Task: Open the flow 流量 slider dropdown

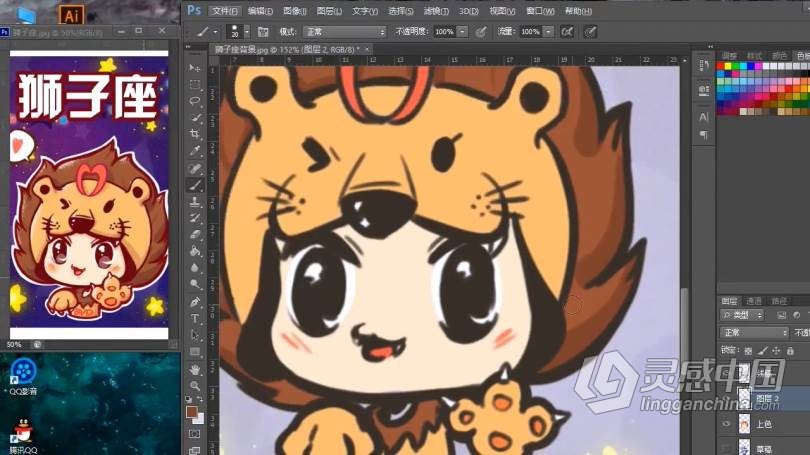Action: [x=548, y=32]
